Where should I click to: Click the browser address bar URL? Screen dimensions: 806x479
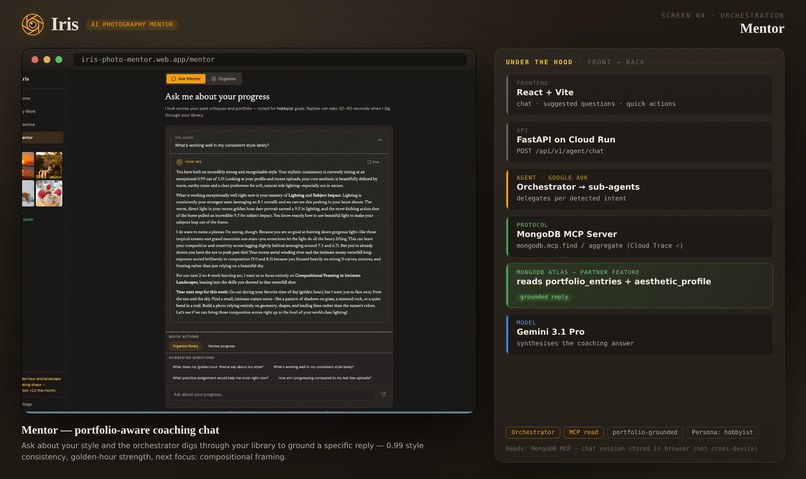(x=270, y=60)
